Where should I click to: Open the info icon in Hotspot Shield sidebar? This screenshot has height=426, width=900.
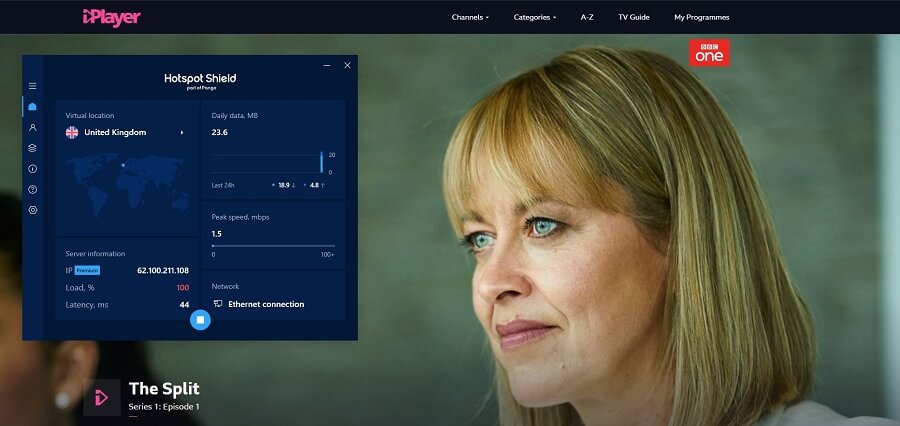(33, 169)
